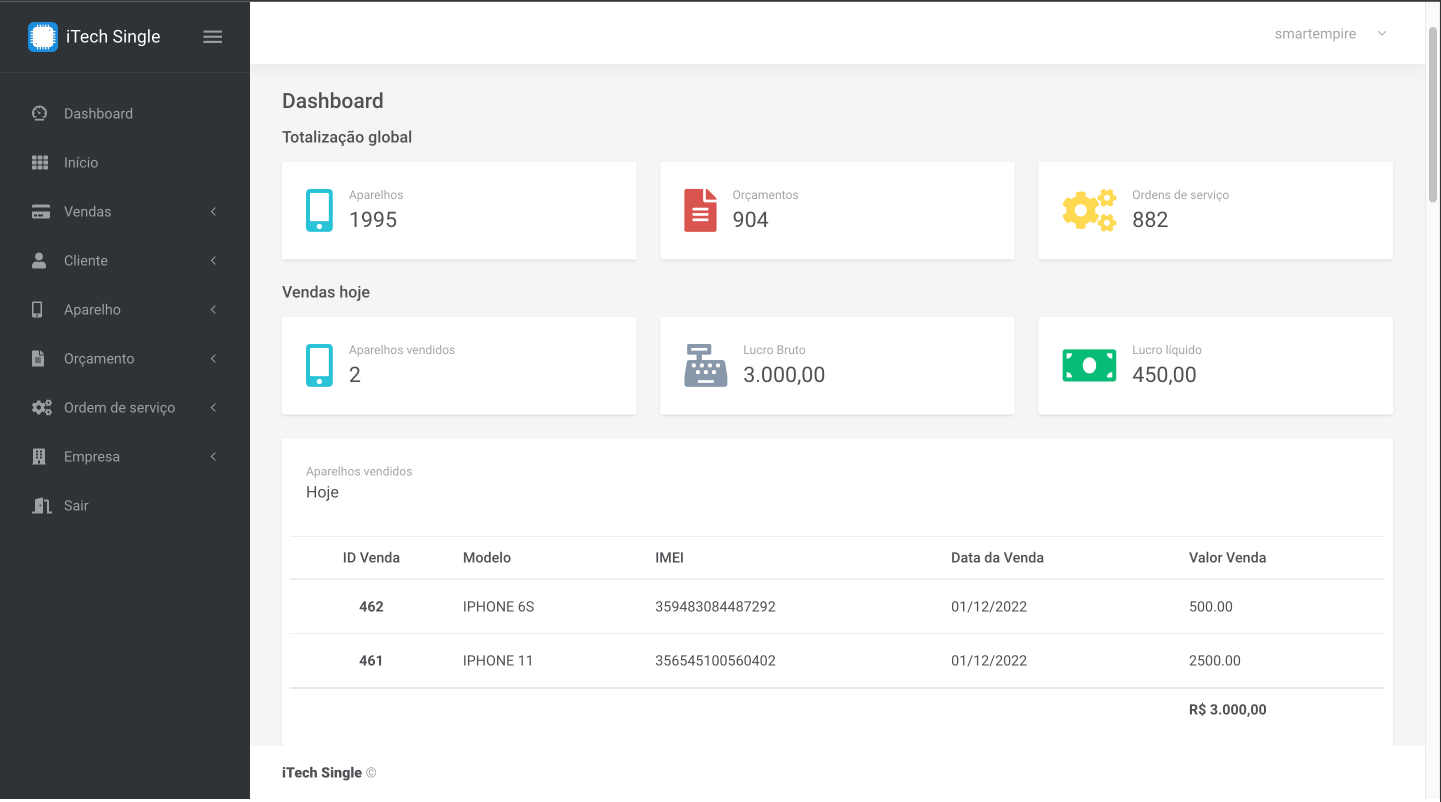Click the ID Venda column header
The image size is (1441, 802).
371,558
